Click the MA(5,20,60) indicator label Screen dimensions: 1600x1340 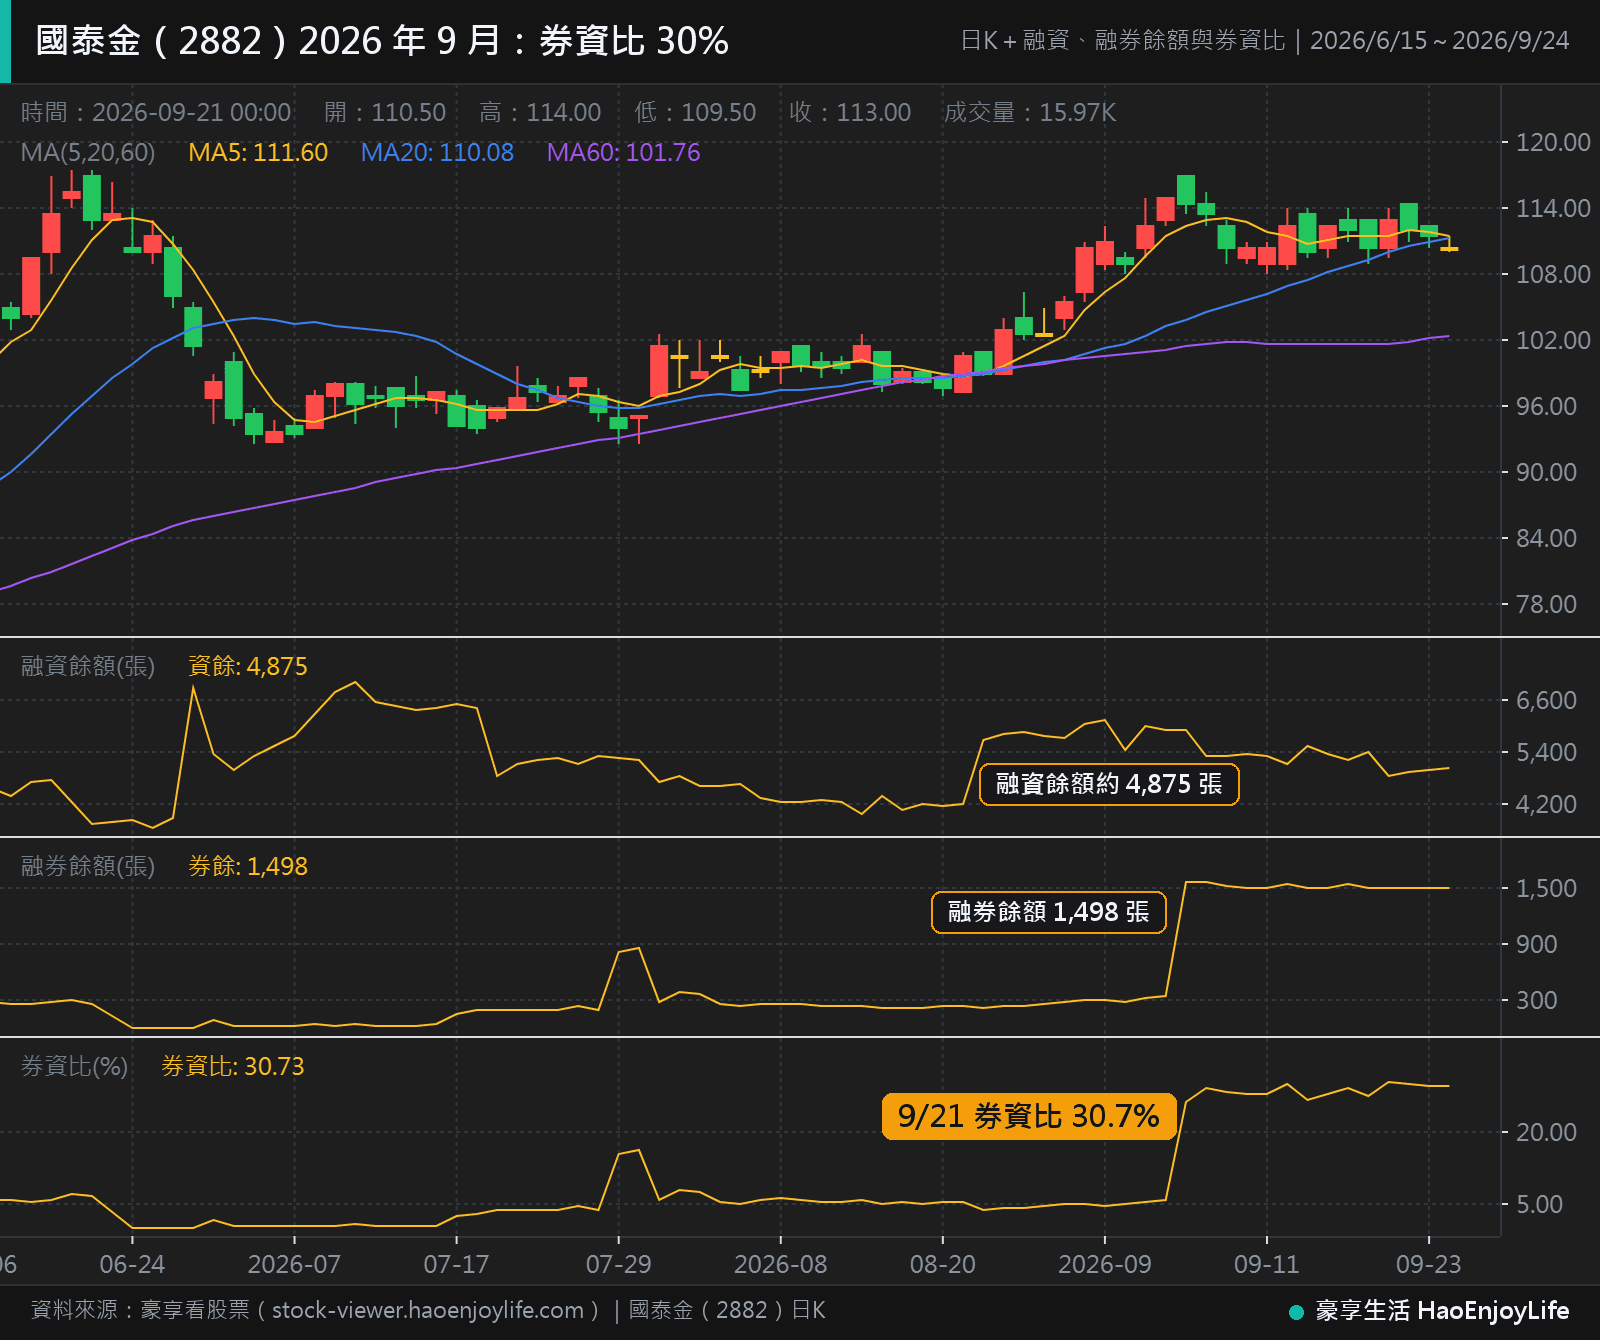click(88, 153)
